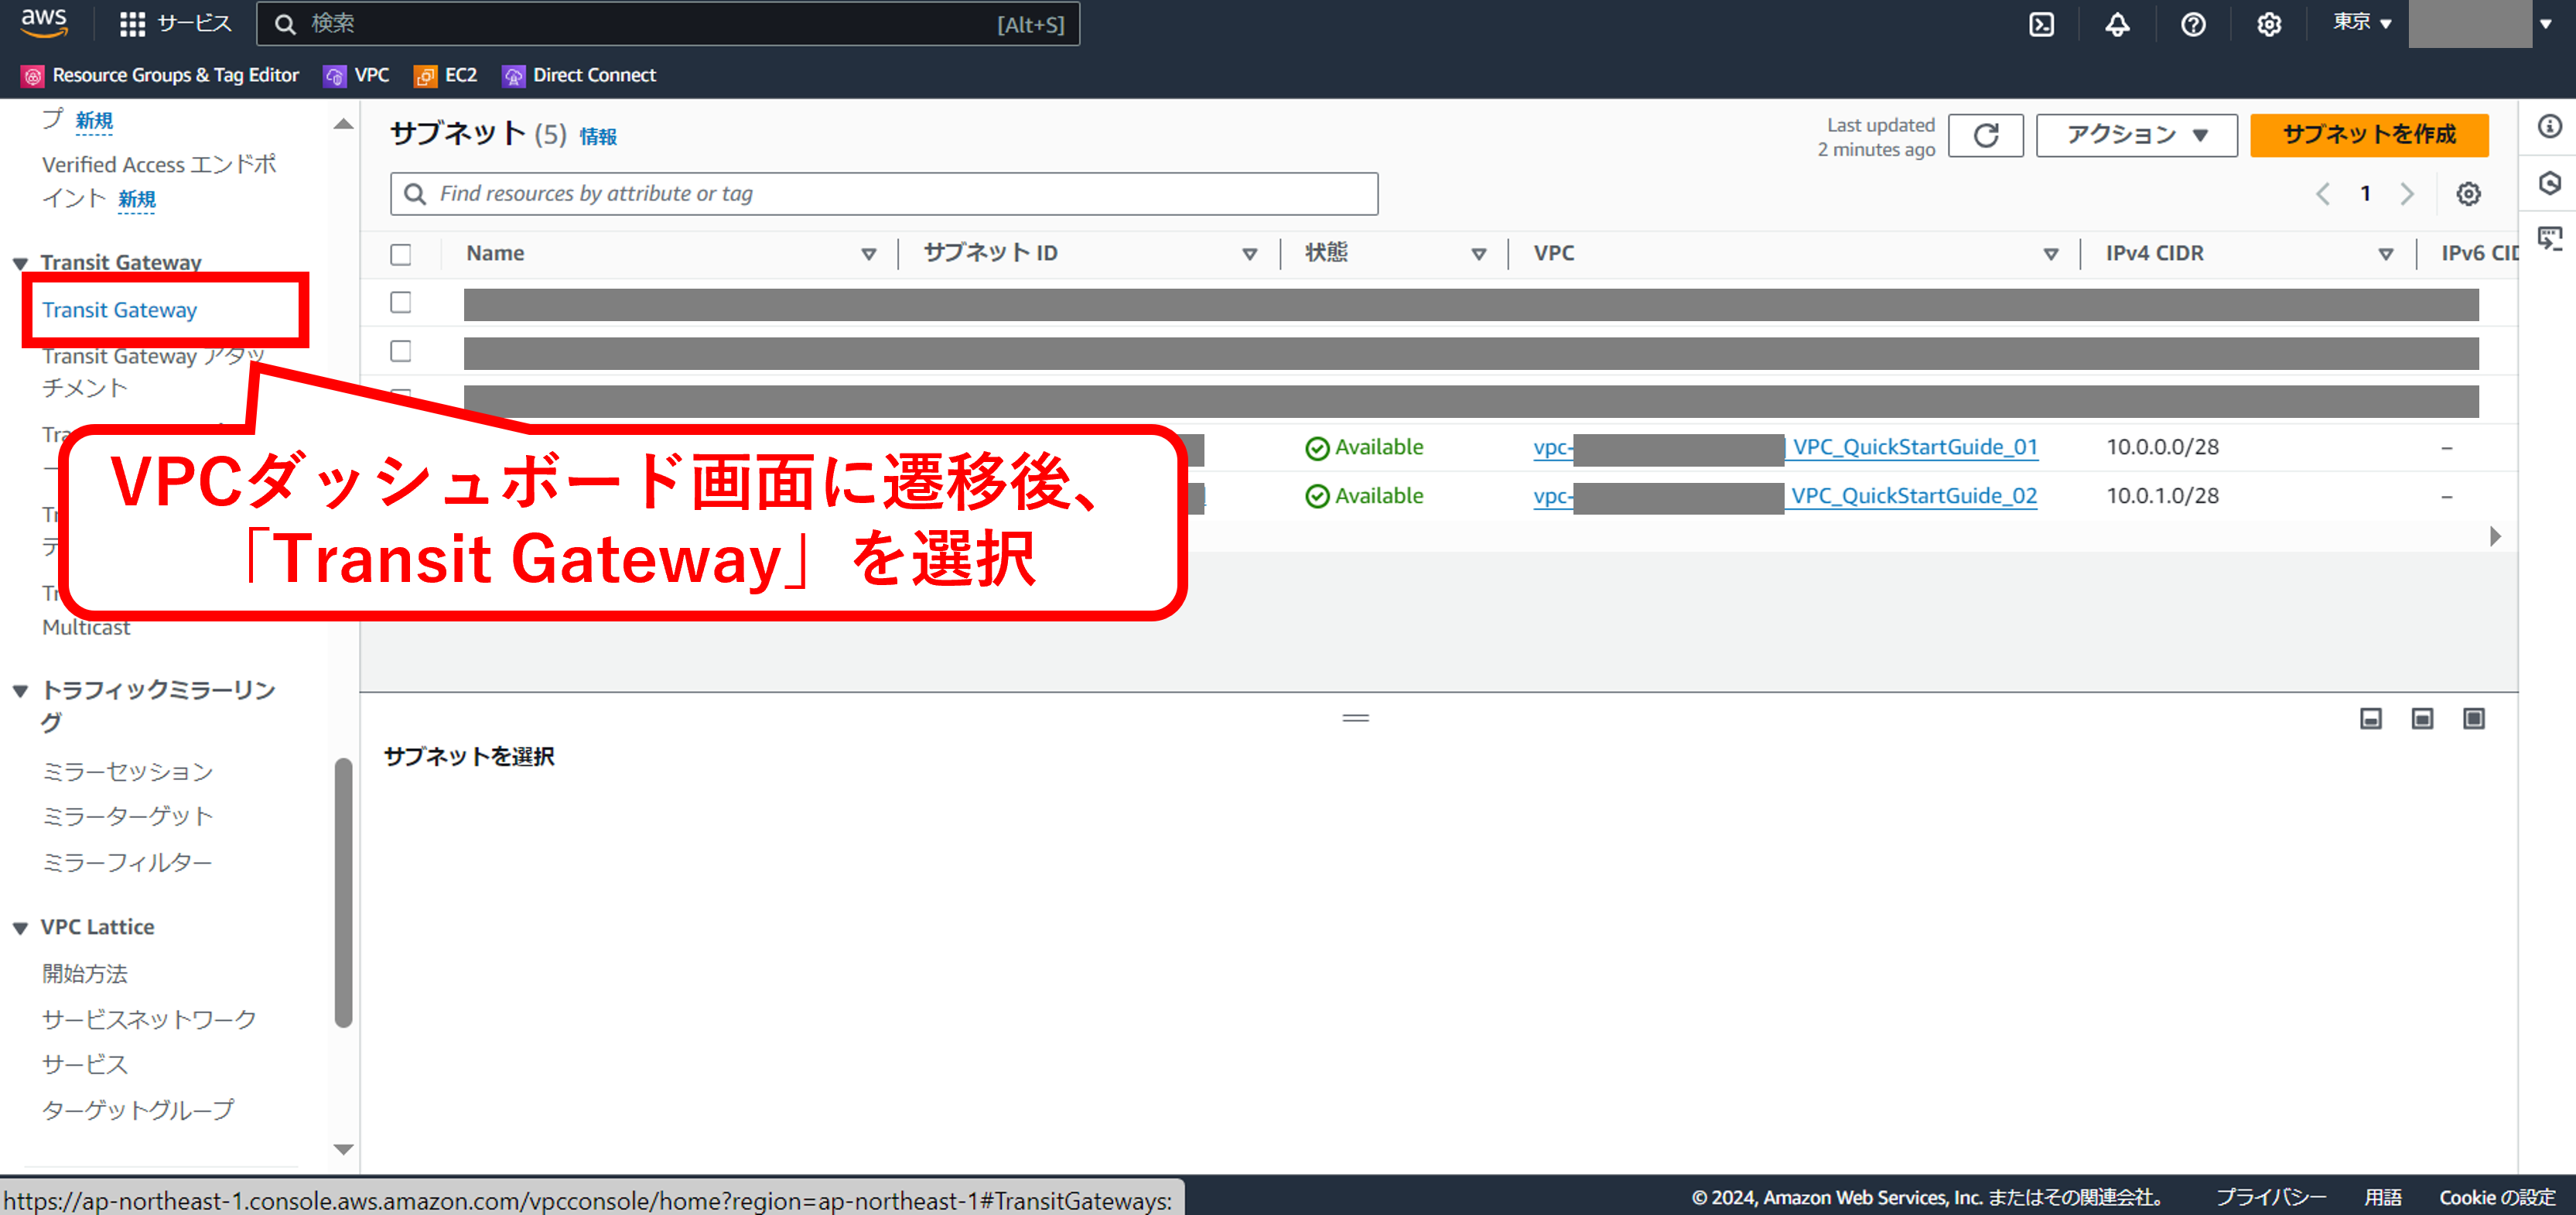Focus the Find resources by attribute filter box
The height and width of the screenshot is (1215, 2576).
884,194
